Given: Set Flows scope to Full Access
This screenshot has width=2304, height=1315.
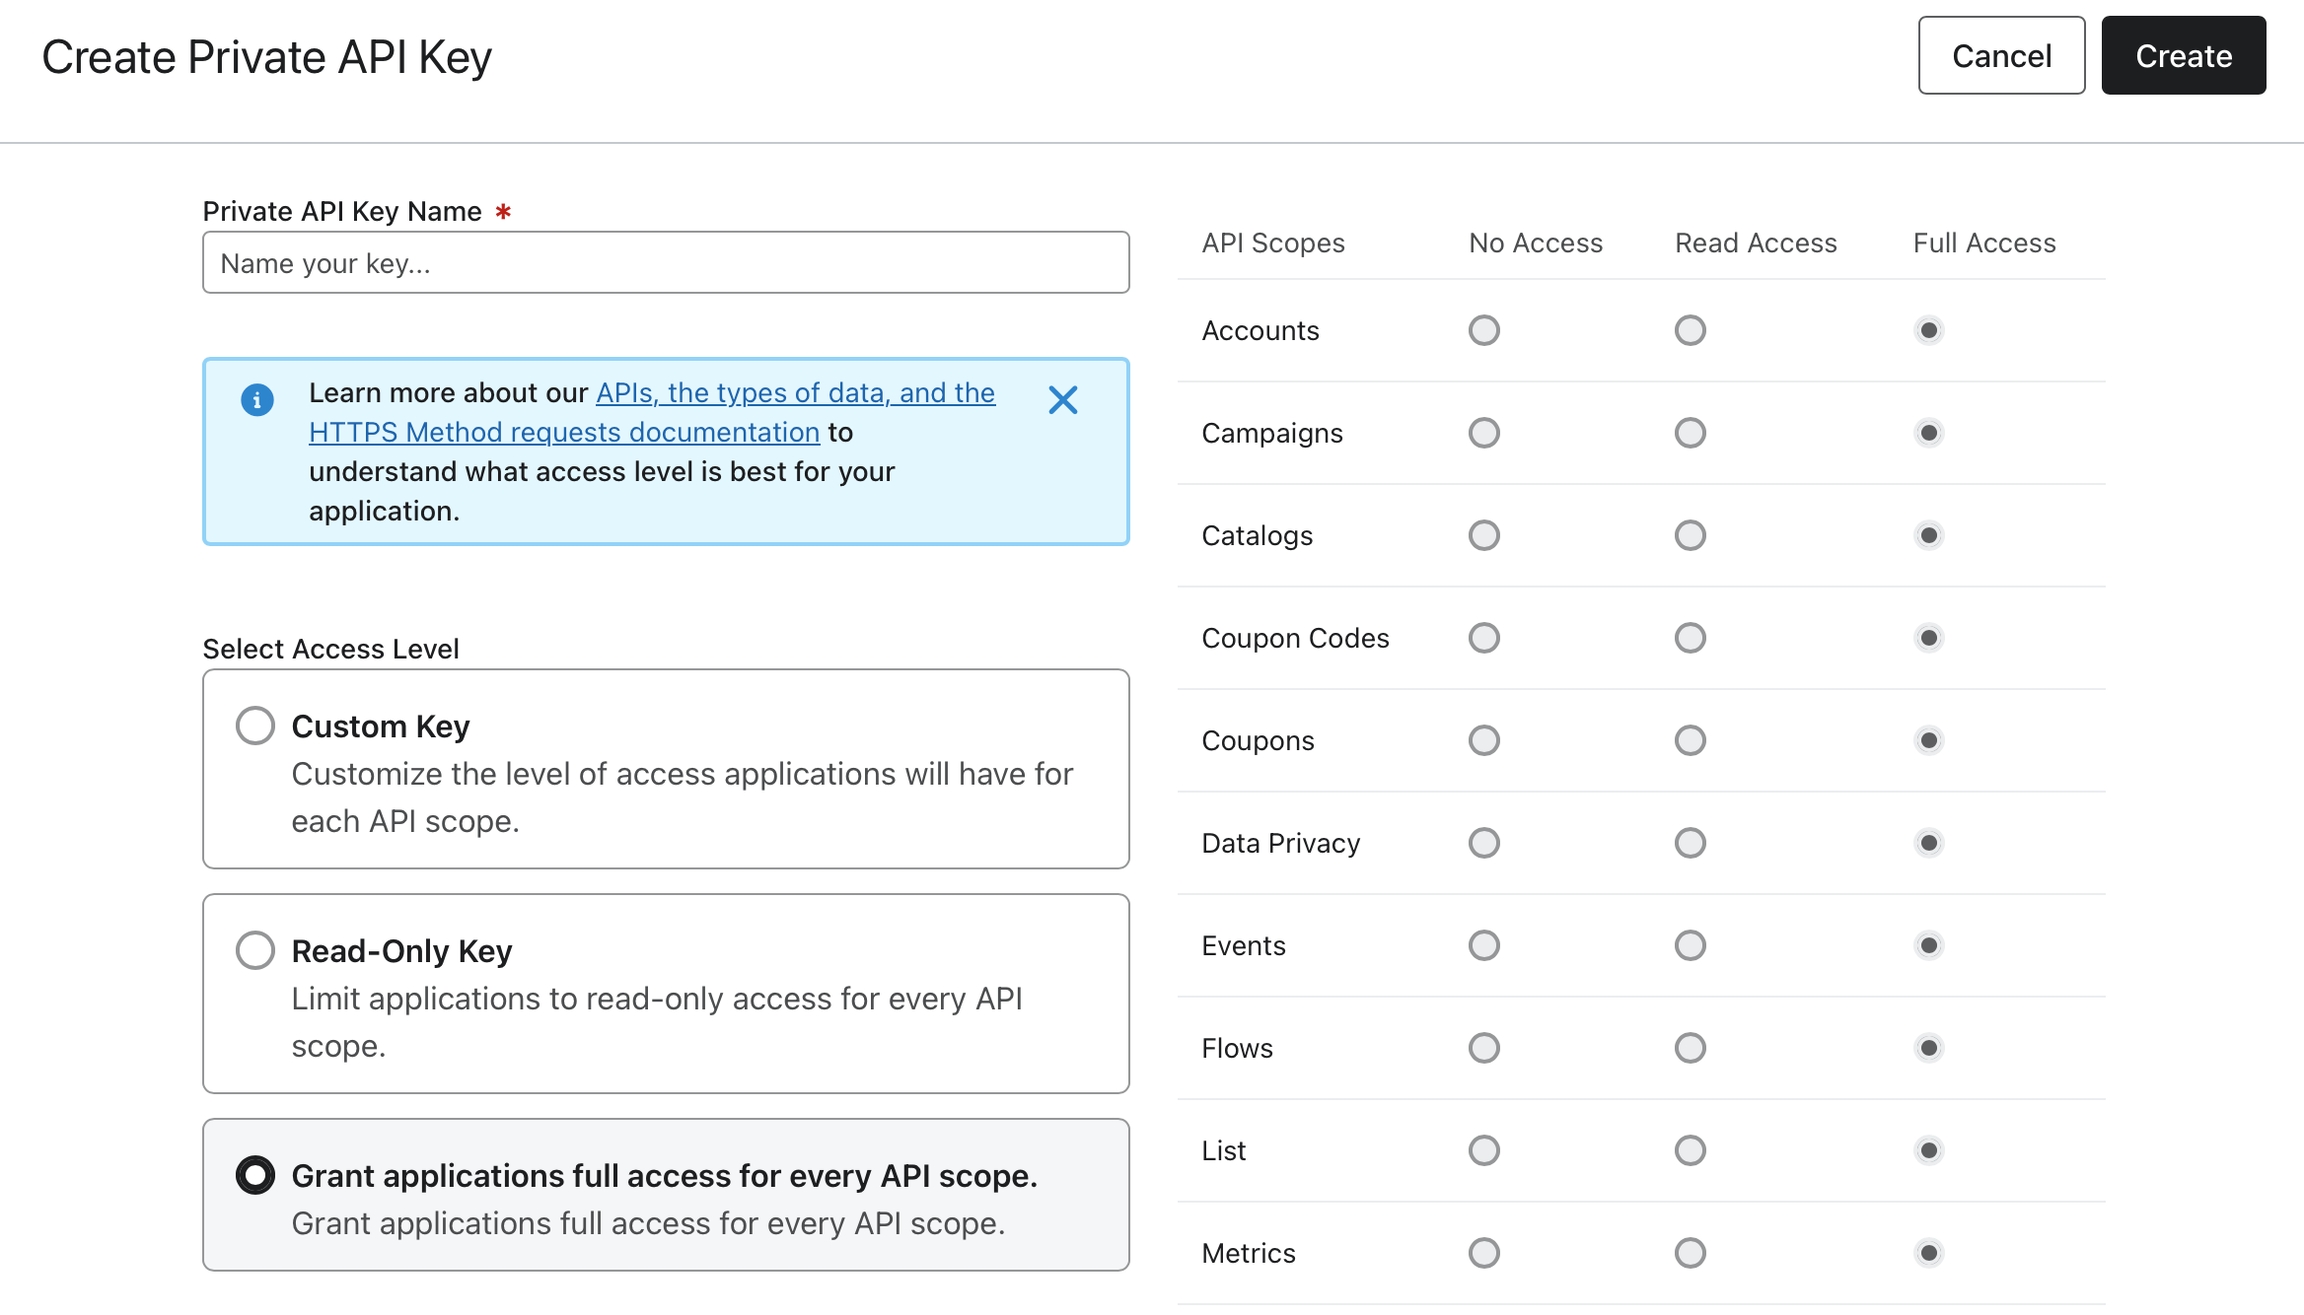Looking at the screenshot, I should click(x=1929, y=1048).
